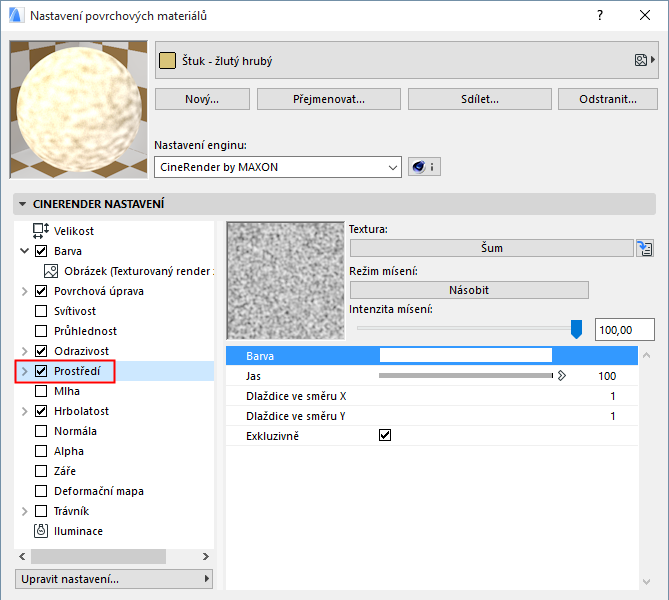669x600 pixels.
Task: Uncheck the Barva channel checkbox
Action: [x=41, y=251]
